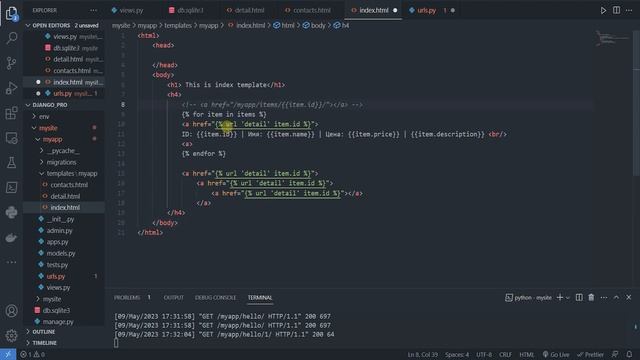Show additional views ellipsis in activity bar
Screen dimensions: 640x360
[11, 262]
